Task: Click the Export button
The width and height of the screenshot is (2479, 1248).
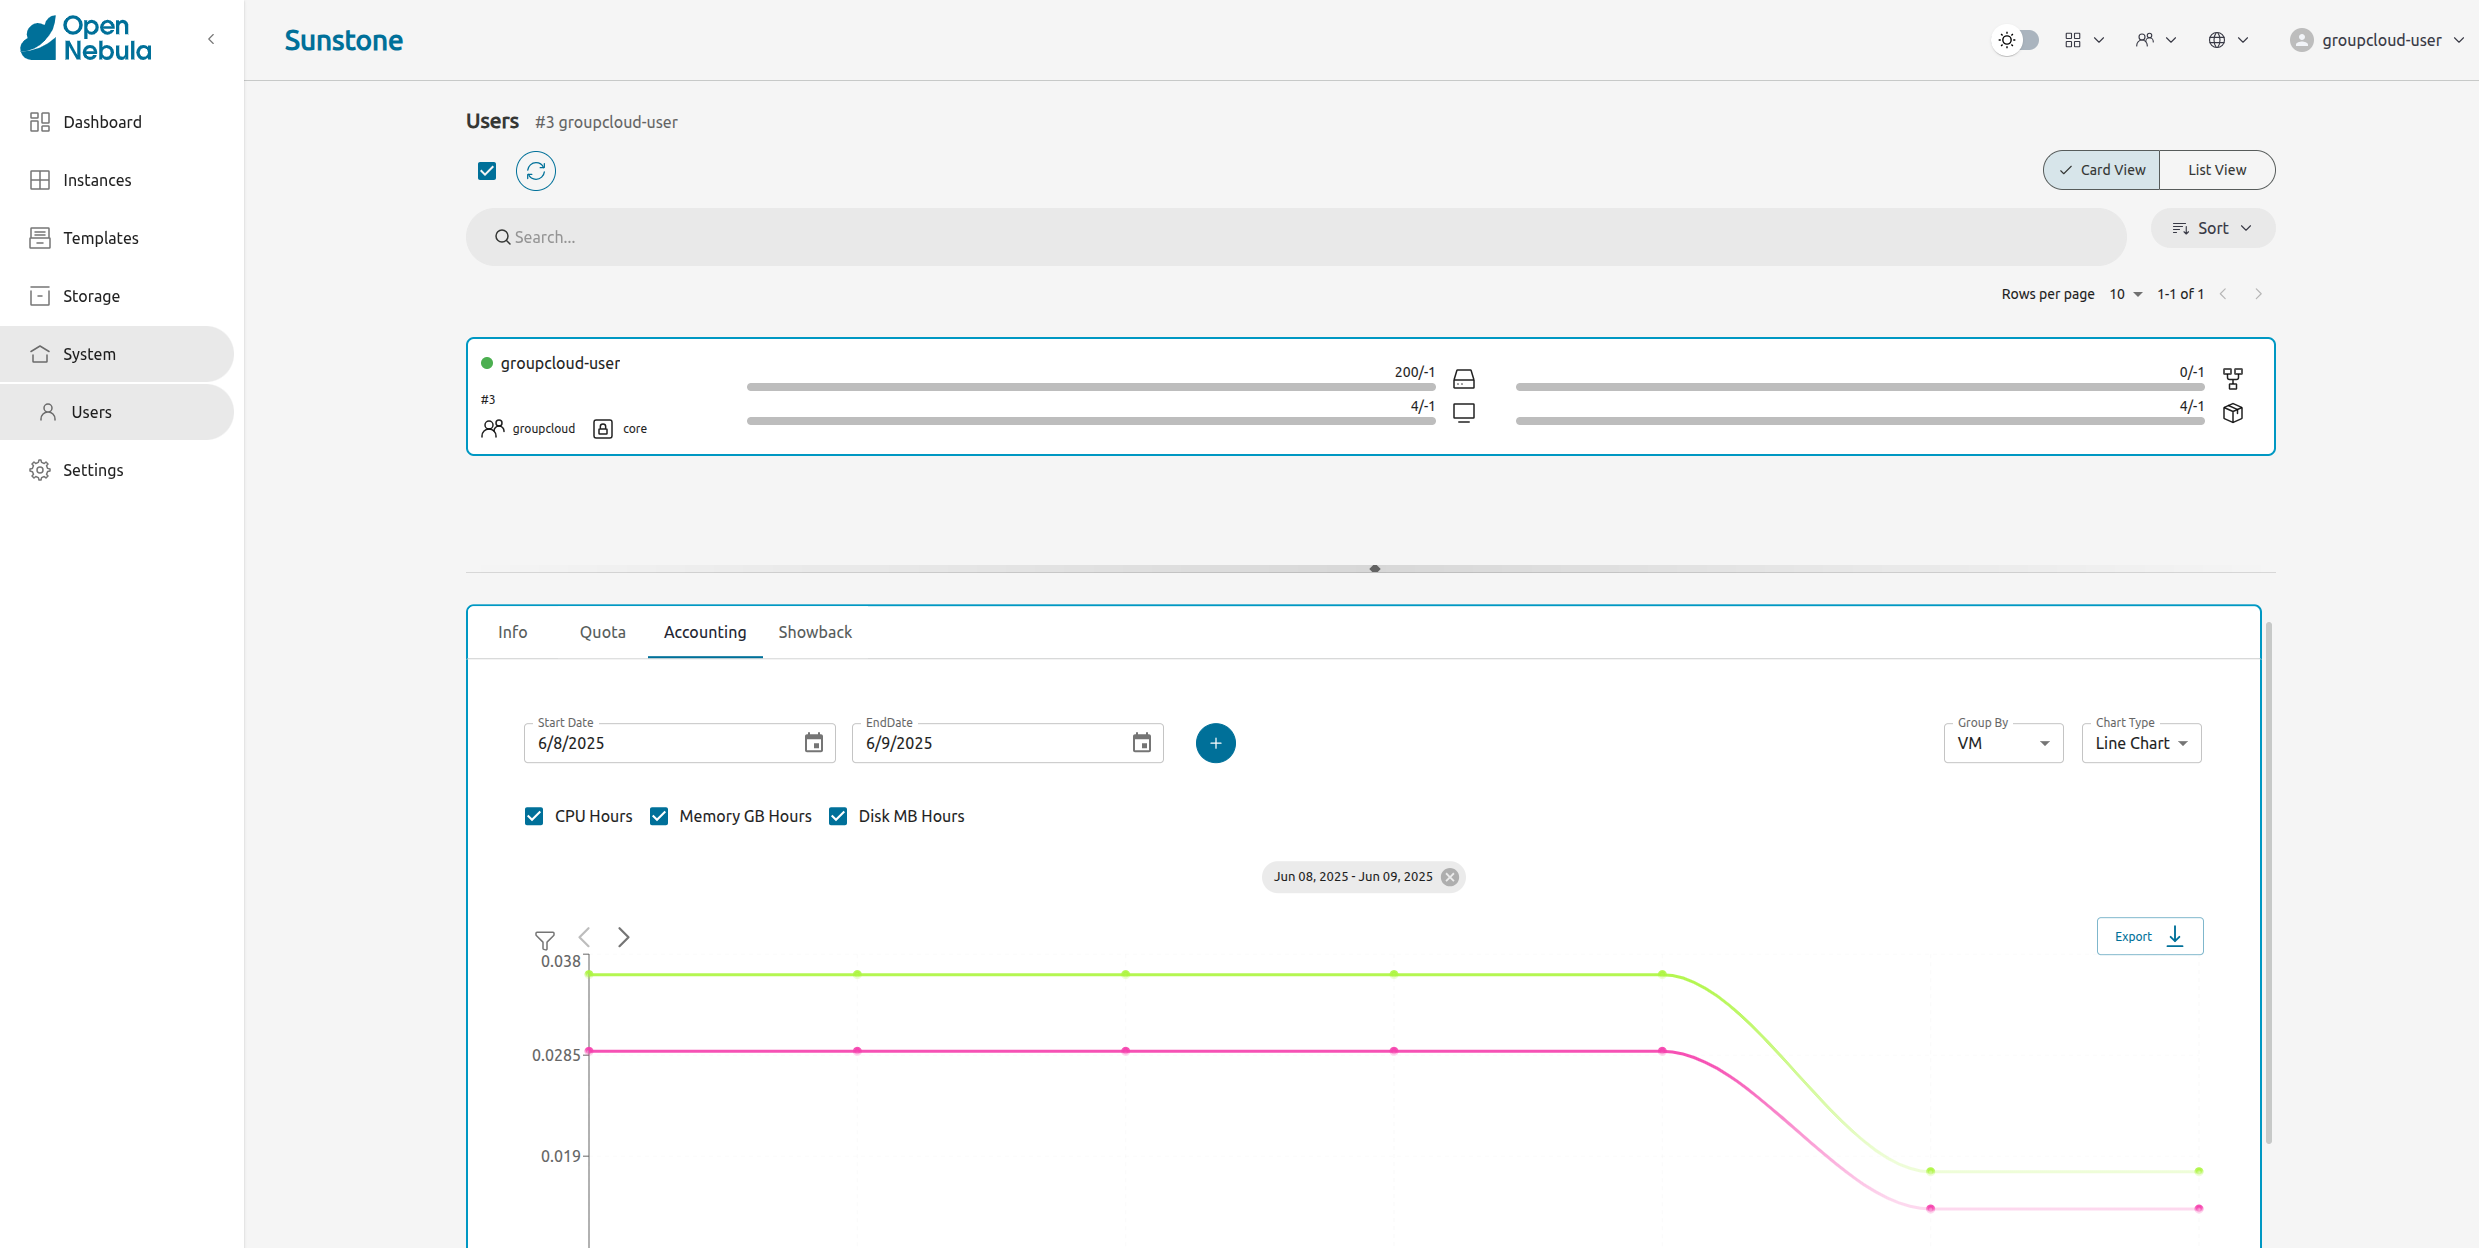Action: 2149,936
